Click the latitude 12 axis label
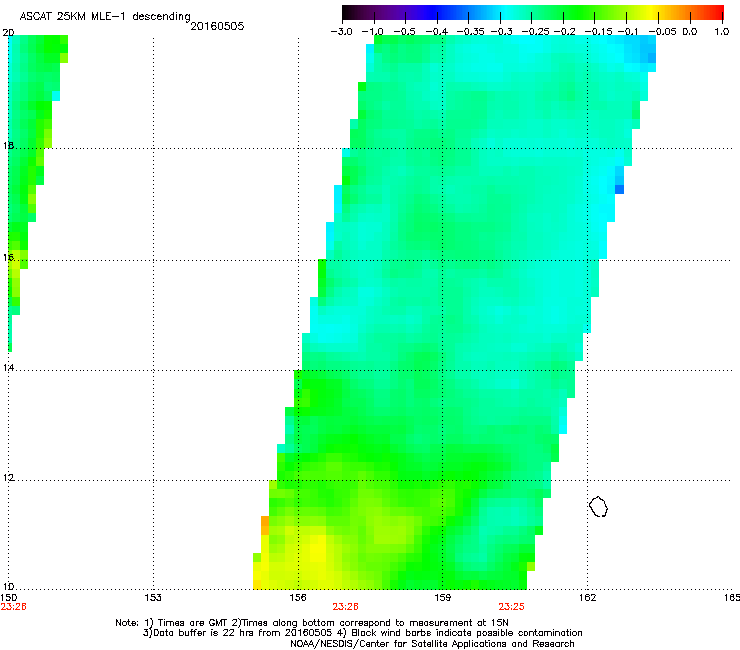 8,478
